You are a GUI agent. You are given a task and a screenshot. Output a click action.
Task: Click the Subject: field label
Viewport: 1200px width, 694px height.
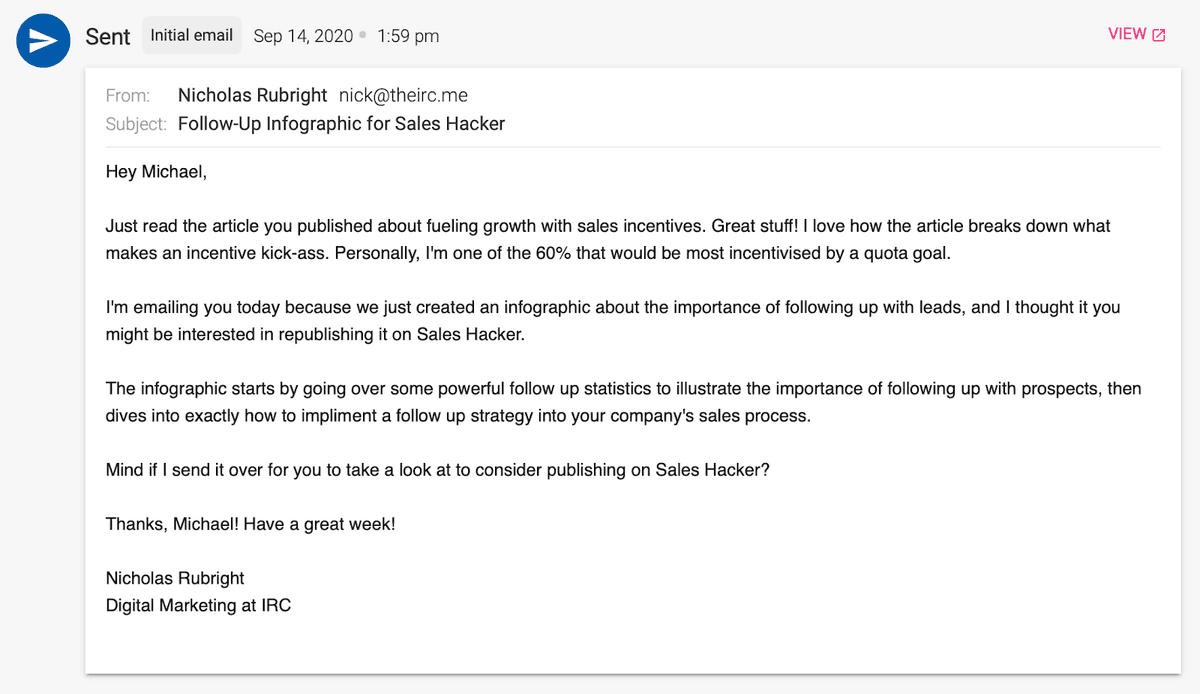pyautogui.click(x=136, y=125)
